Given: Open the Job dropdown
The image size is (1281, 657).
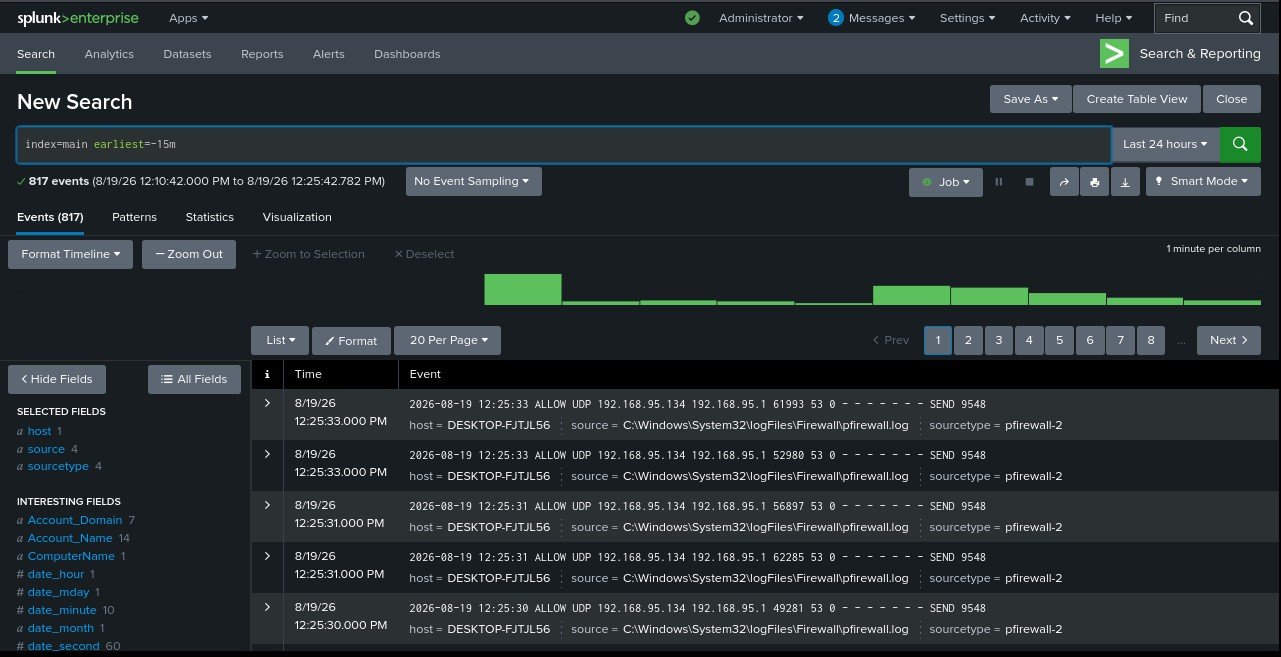Looking at the screenshot, I should (x=945, y=182).
